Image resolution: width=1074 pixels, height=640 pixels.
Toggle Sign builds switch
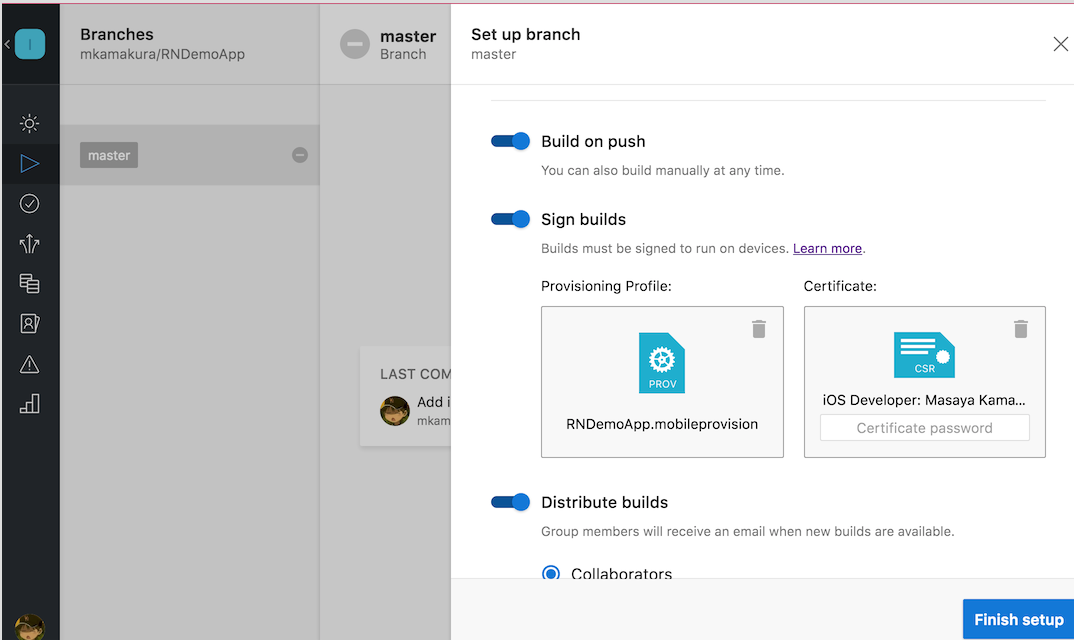click(510, 219)
